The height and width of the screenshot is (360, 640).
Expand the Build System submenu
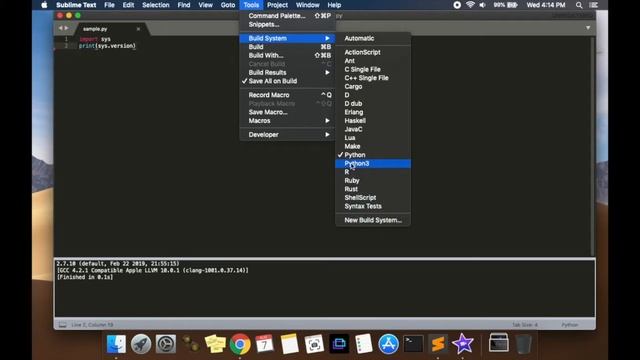287,38
